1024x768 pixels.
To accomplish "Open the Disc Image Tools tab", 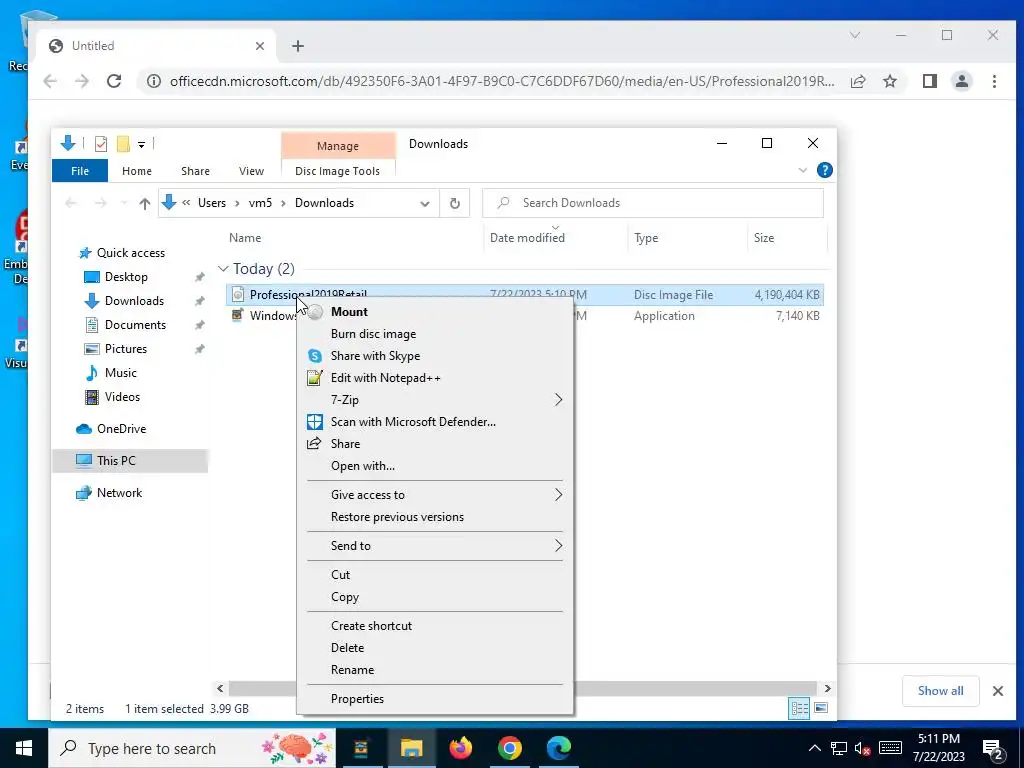I will pos(338,171).
